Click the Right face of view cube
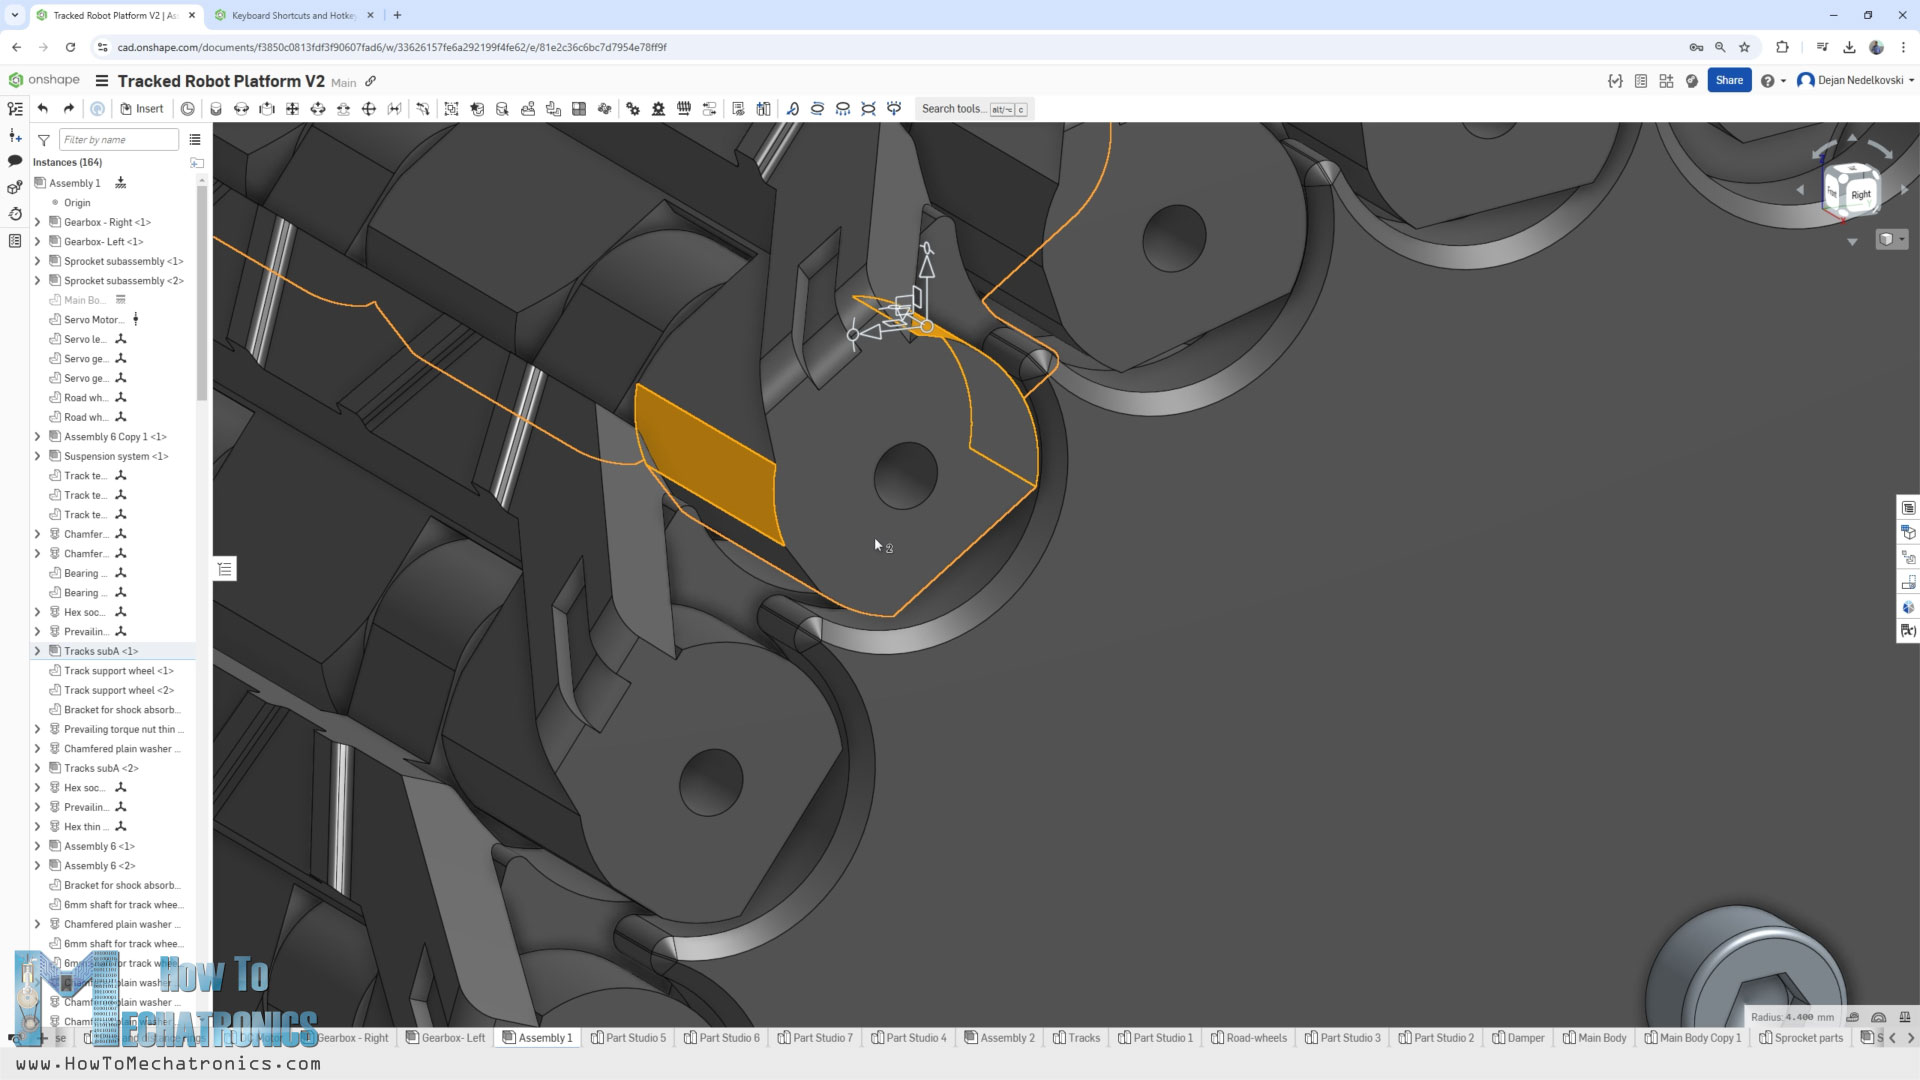Screen dimensions: 1920x1080 pyautogui.click(x=1860, y=194)
